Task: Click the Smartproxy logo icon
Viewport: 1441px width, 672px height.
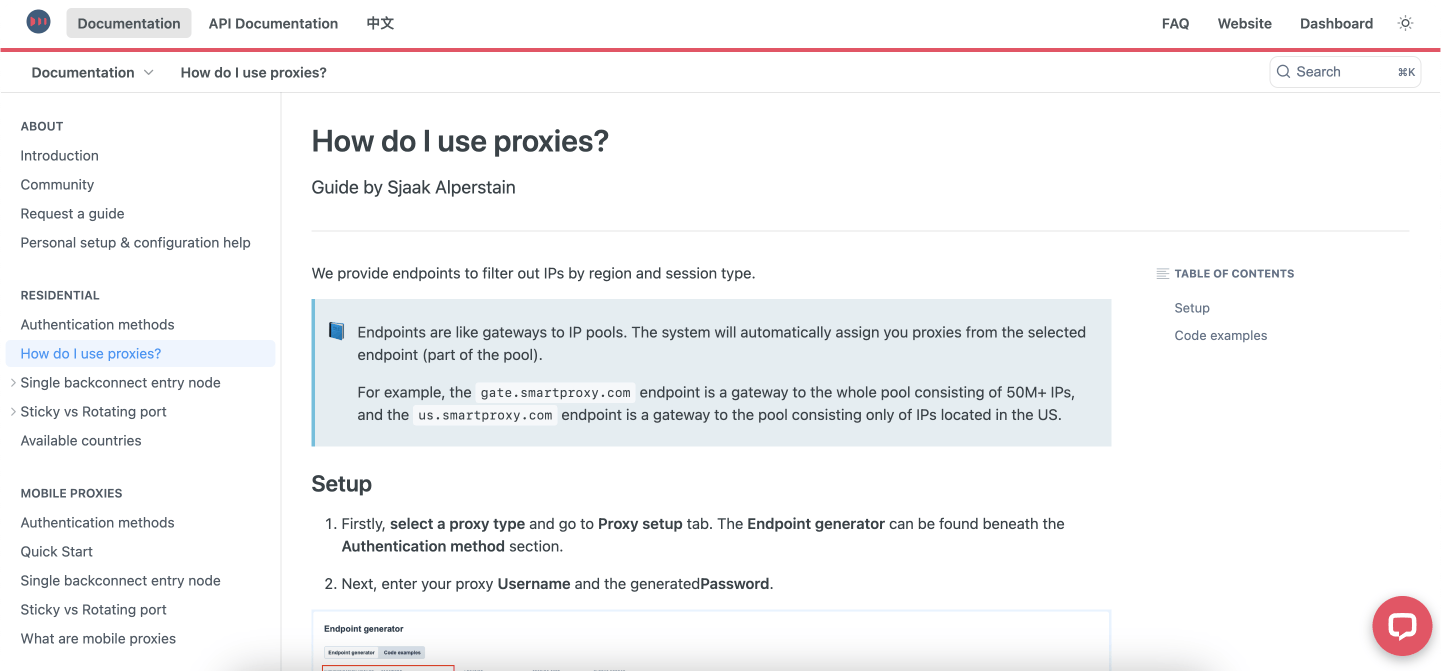Action: (x=38, y=22)
